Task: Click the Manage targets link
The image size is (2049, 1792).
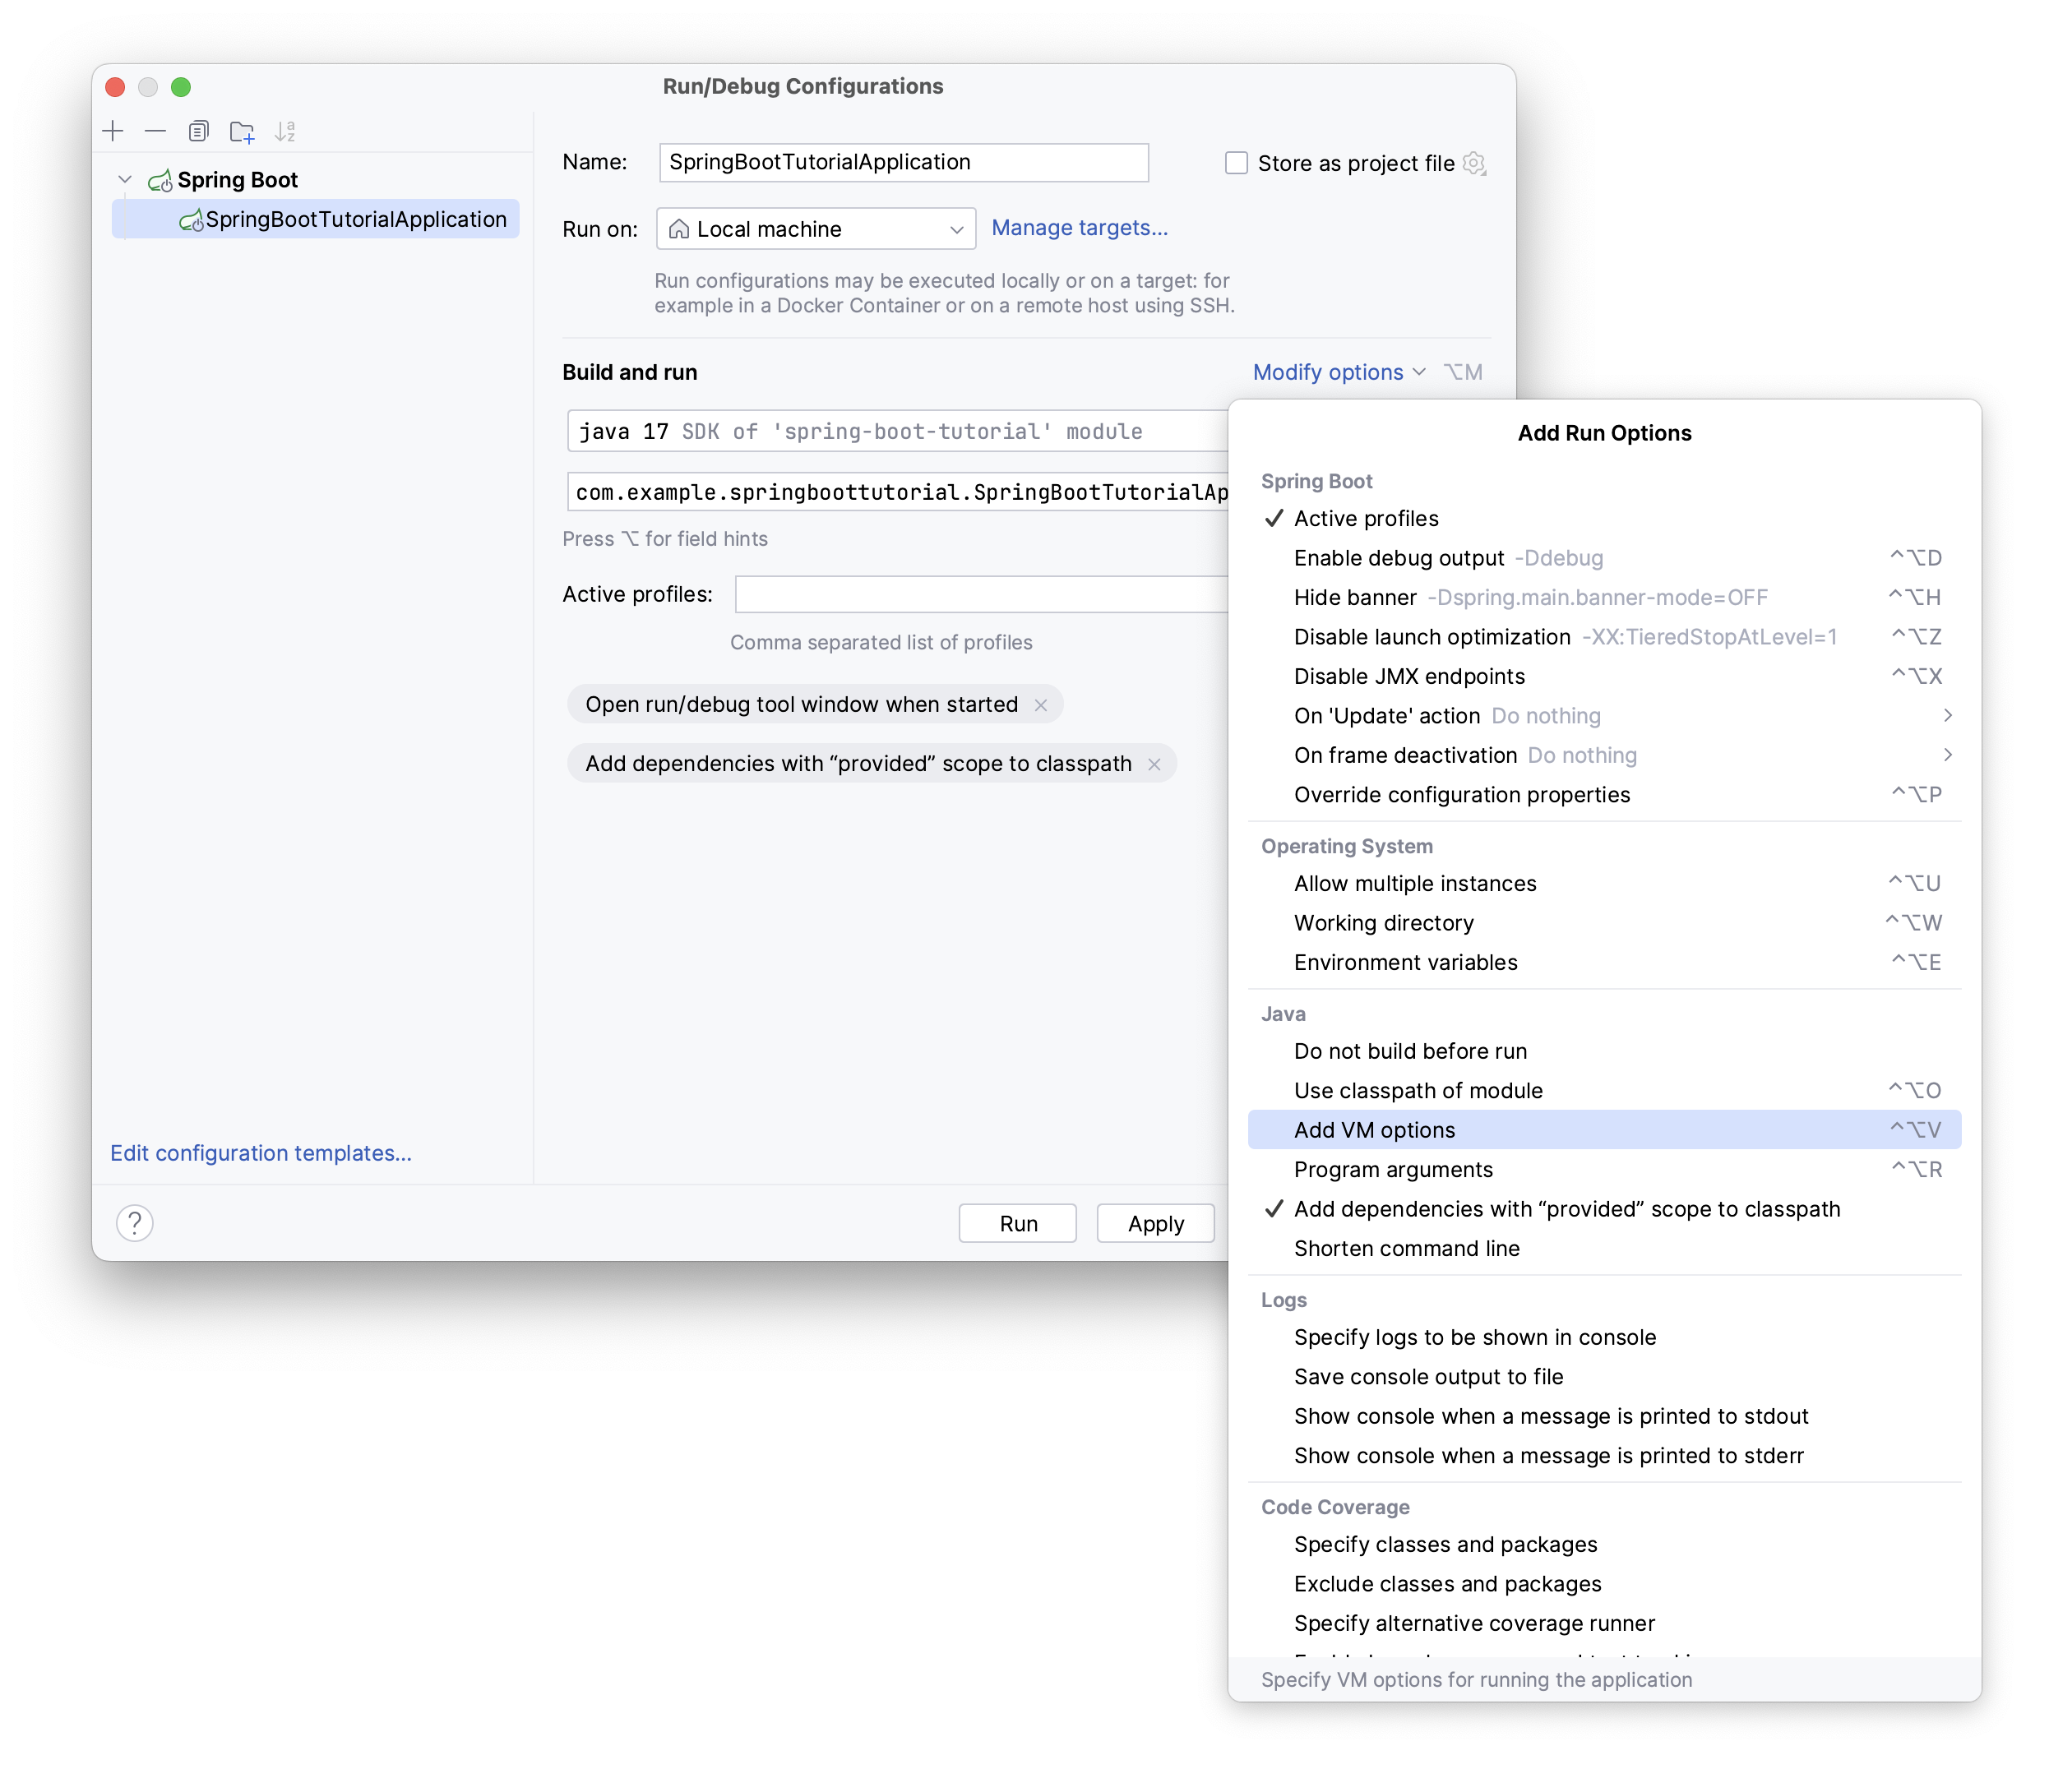Action: point(1080,229)
